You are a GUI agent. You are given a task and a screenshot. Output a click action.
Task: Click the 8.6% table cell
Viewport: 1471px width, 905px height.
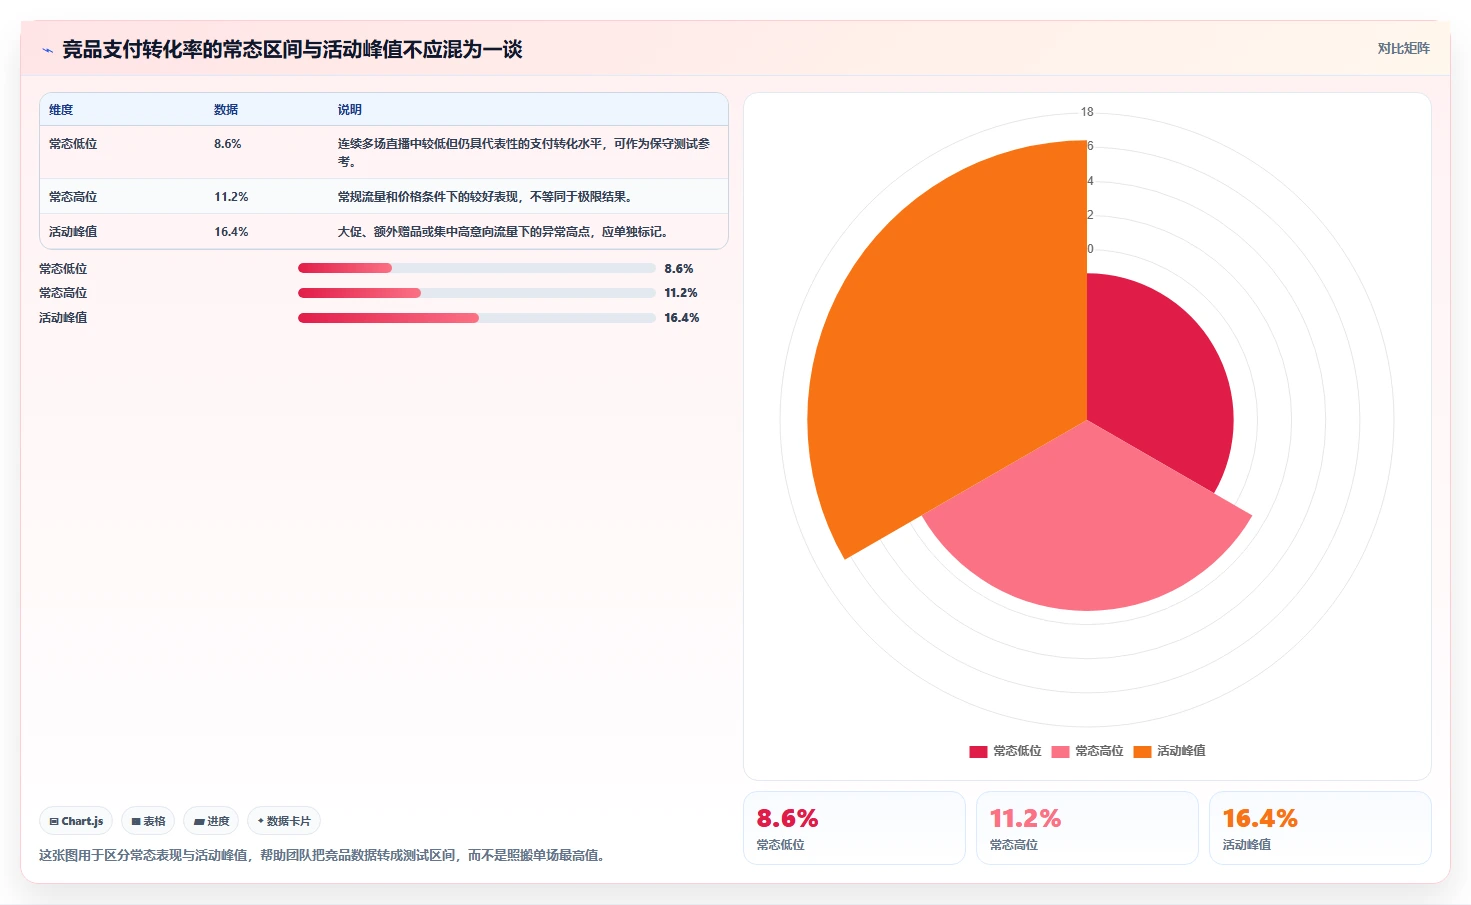click(228, 144)
